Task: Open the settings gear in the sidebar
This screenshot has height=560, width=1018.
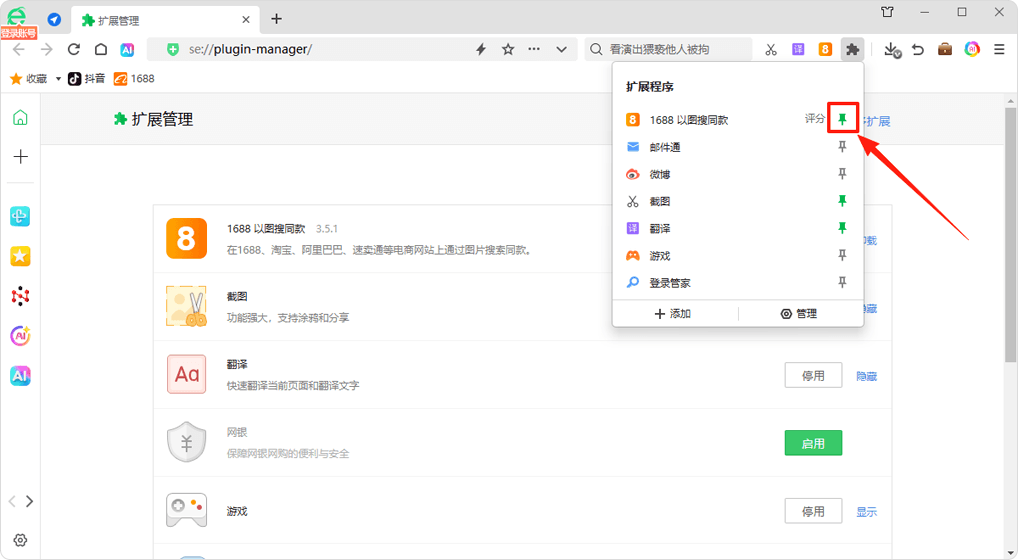Action: click(20, 540)
